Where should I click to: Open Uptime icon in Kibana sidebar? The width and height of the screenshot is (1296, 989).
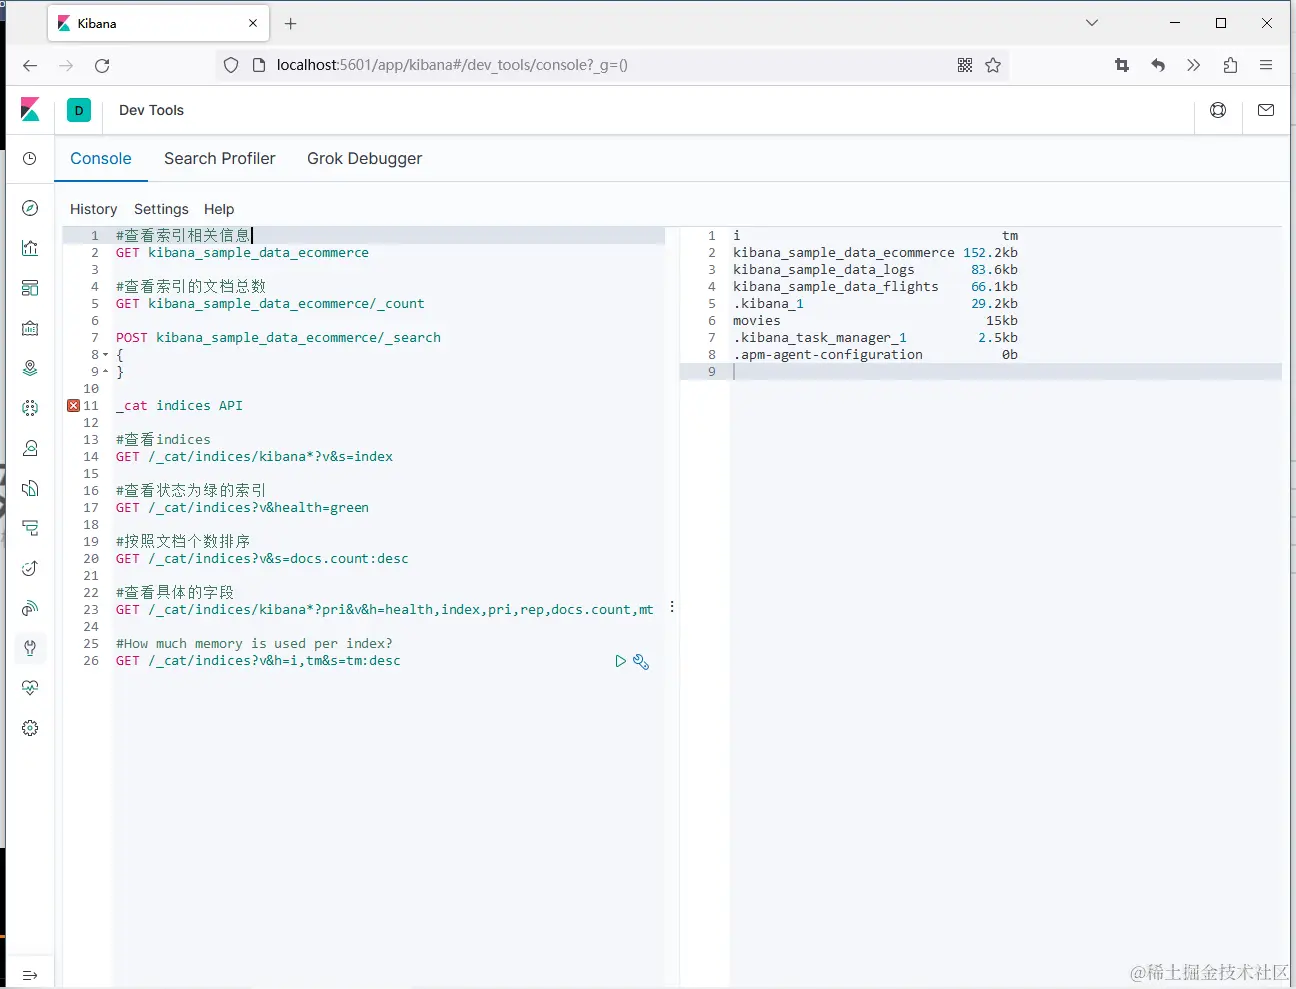30,568
